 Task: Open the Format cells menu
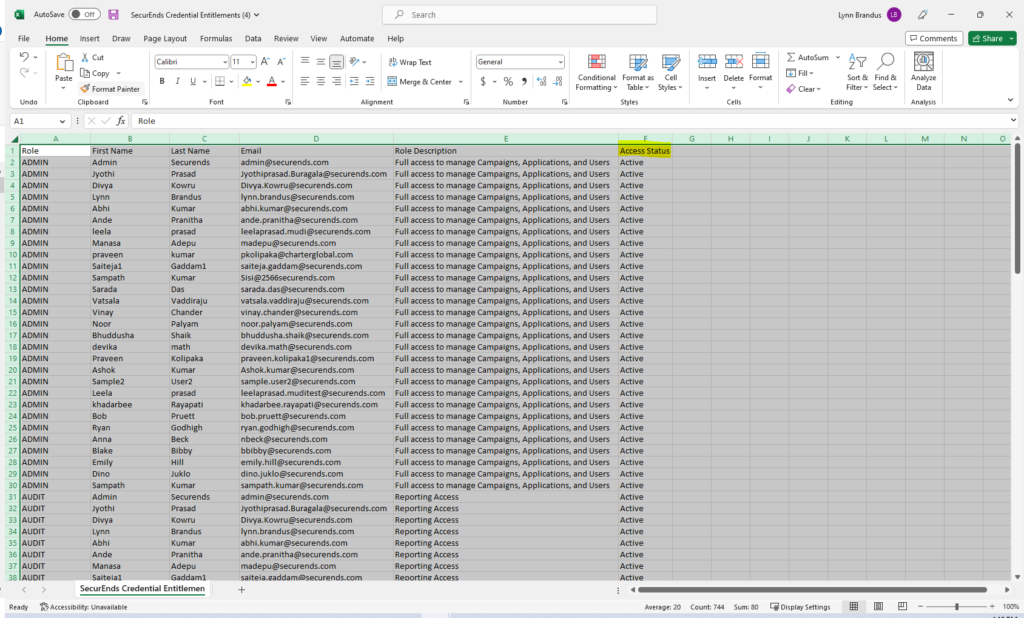click(760, 71)
